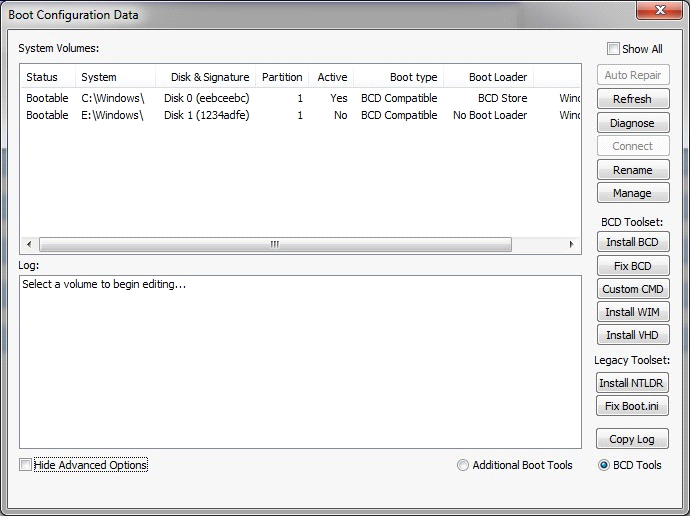
Task: Click the Disk & Signature column header
Action: [x=205, y=77]
